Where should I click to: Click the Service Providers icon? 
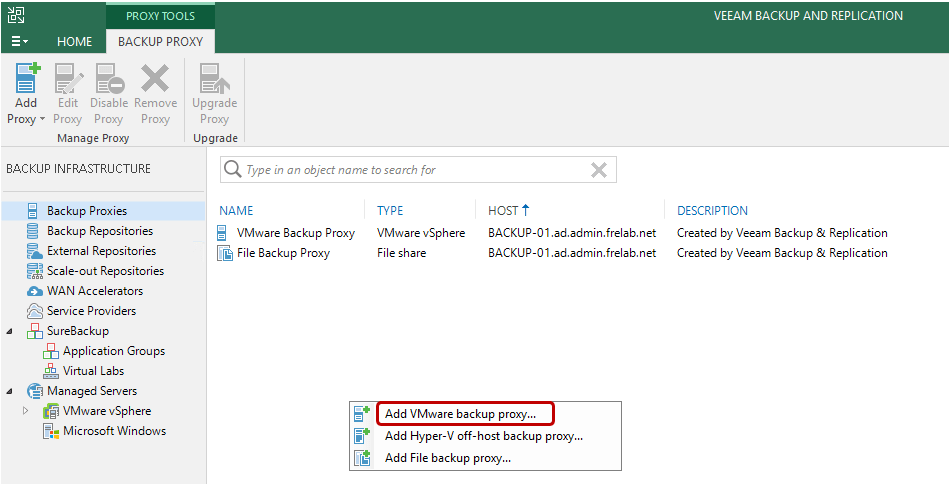[35, 311]
